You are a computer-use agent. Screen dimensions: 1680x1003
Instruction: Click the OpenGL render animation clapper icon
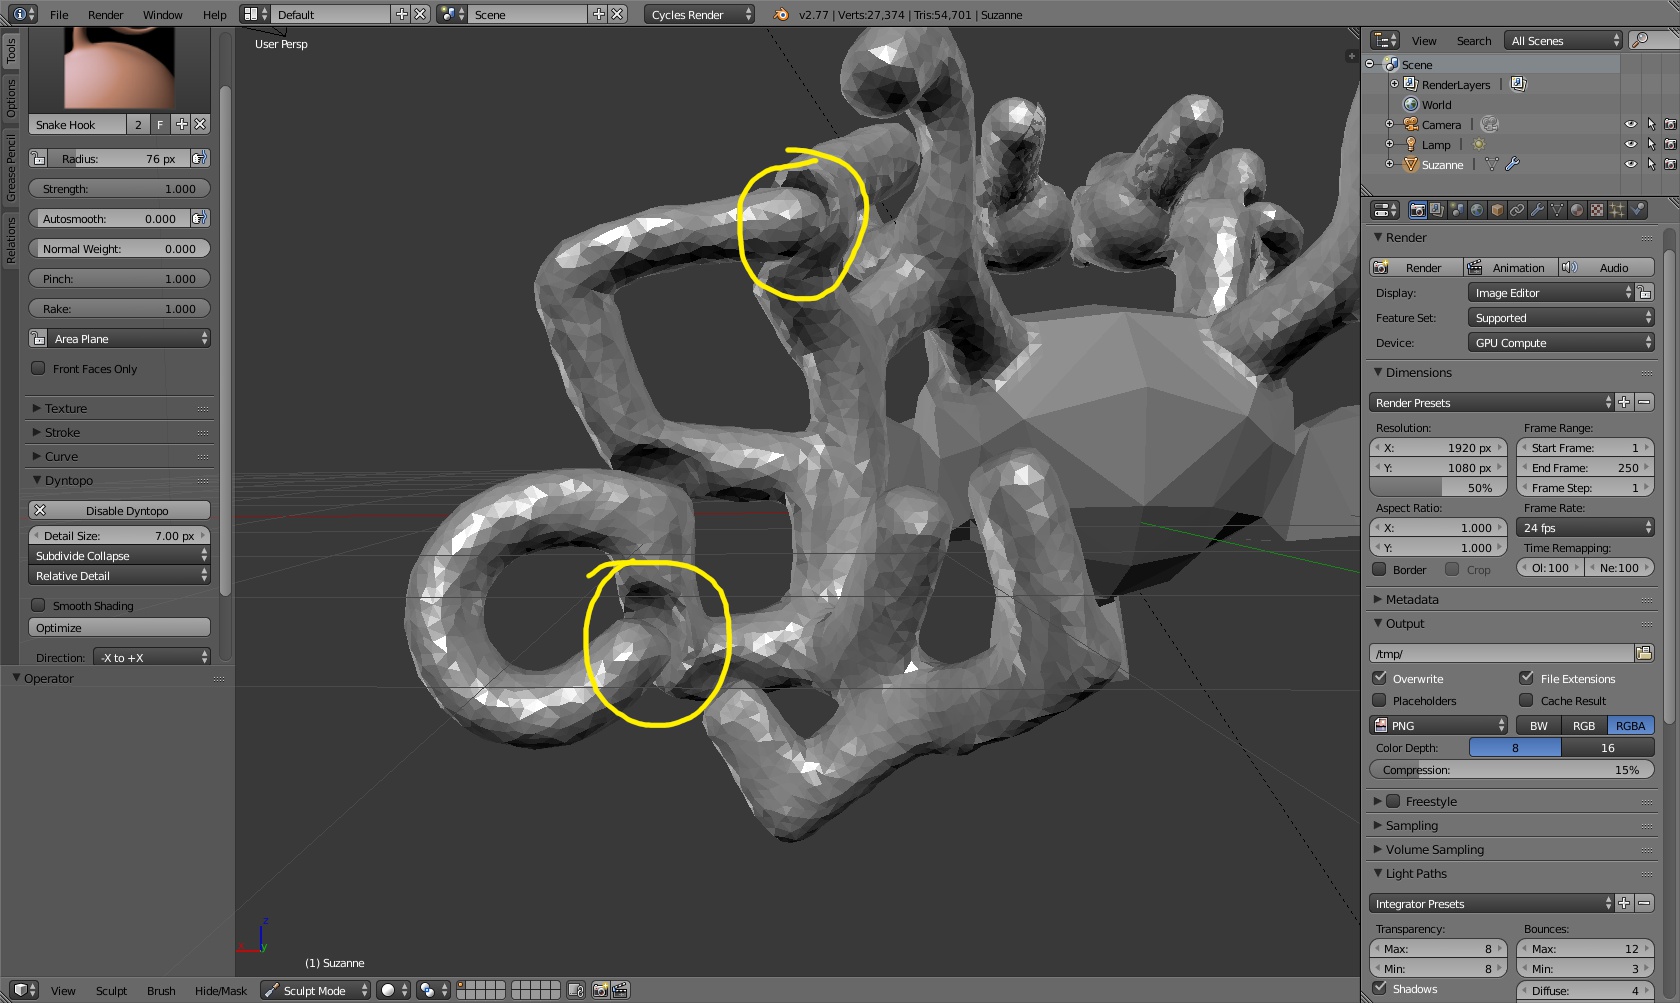coord(620,990)
